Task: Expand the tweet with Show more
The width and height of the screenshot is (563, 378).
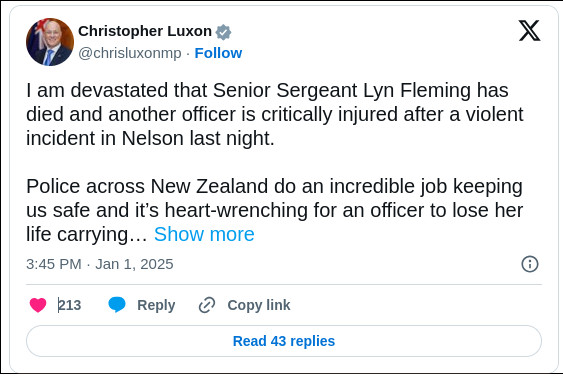Action: 204,234
